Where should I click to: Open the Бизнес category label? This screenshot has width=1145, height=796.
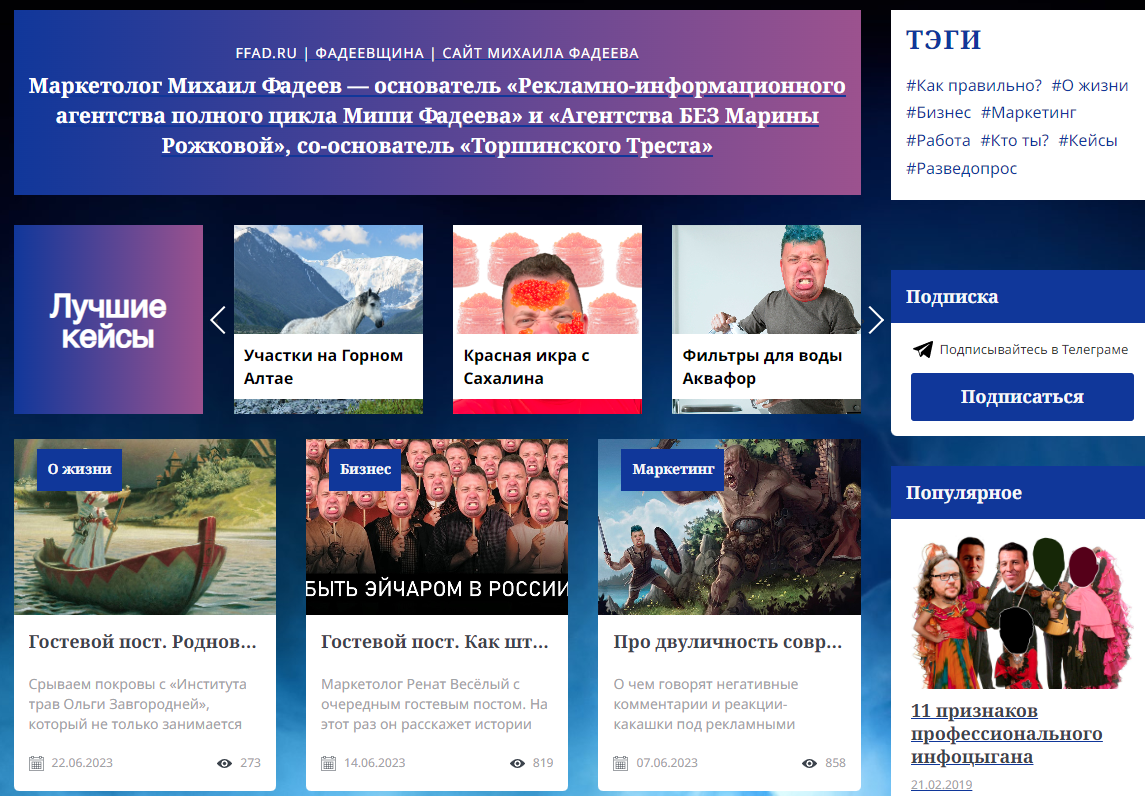(365, 469)
